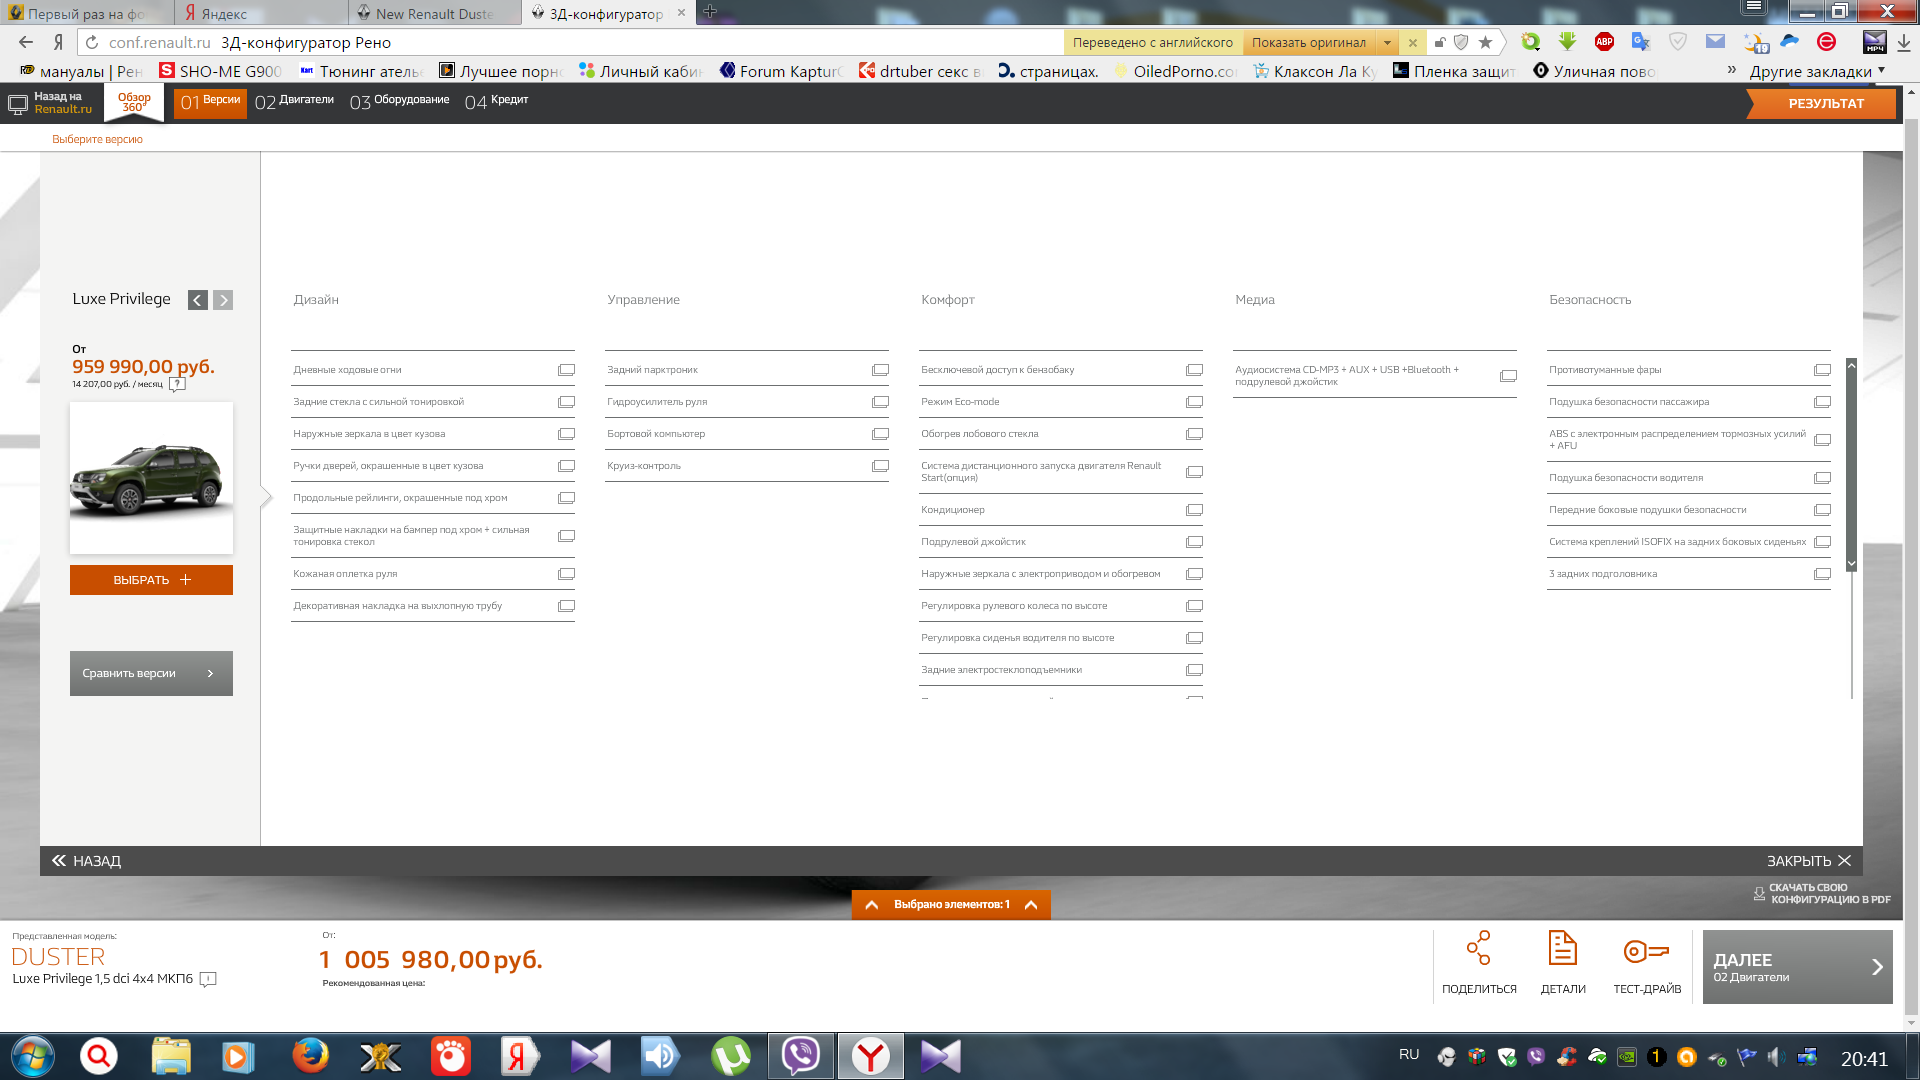Open Сравнить версии comparison
The width and height of the screenshot is (1920, 1080).
click(151, 674)
